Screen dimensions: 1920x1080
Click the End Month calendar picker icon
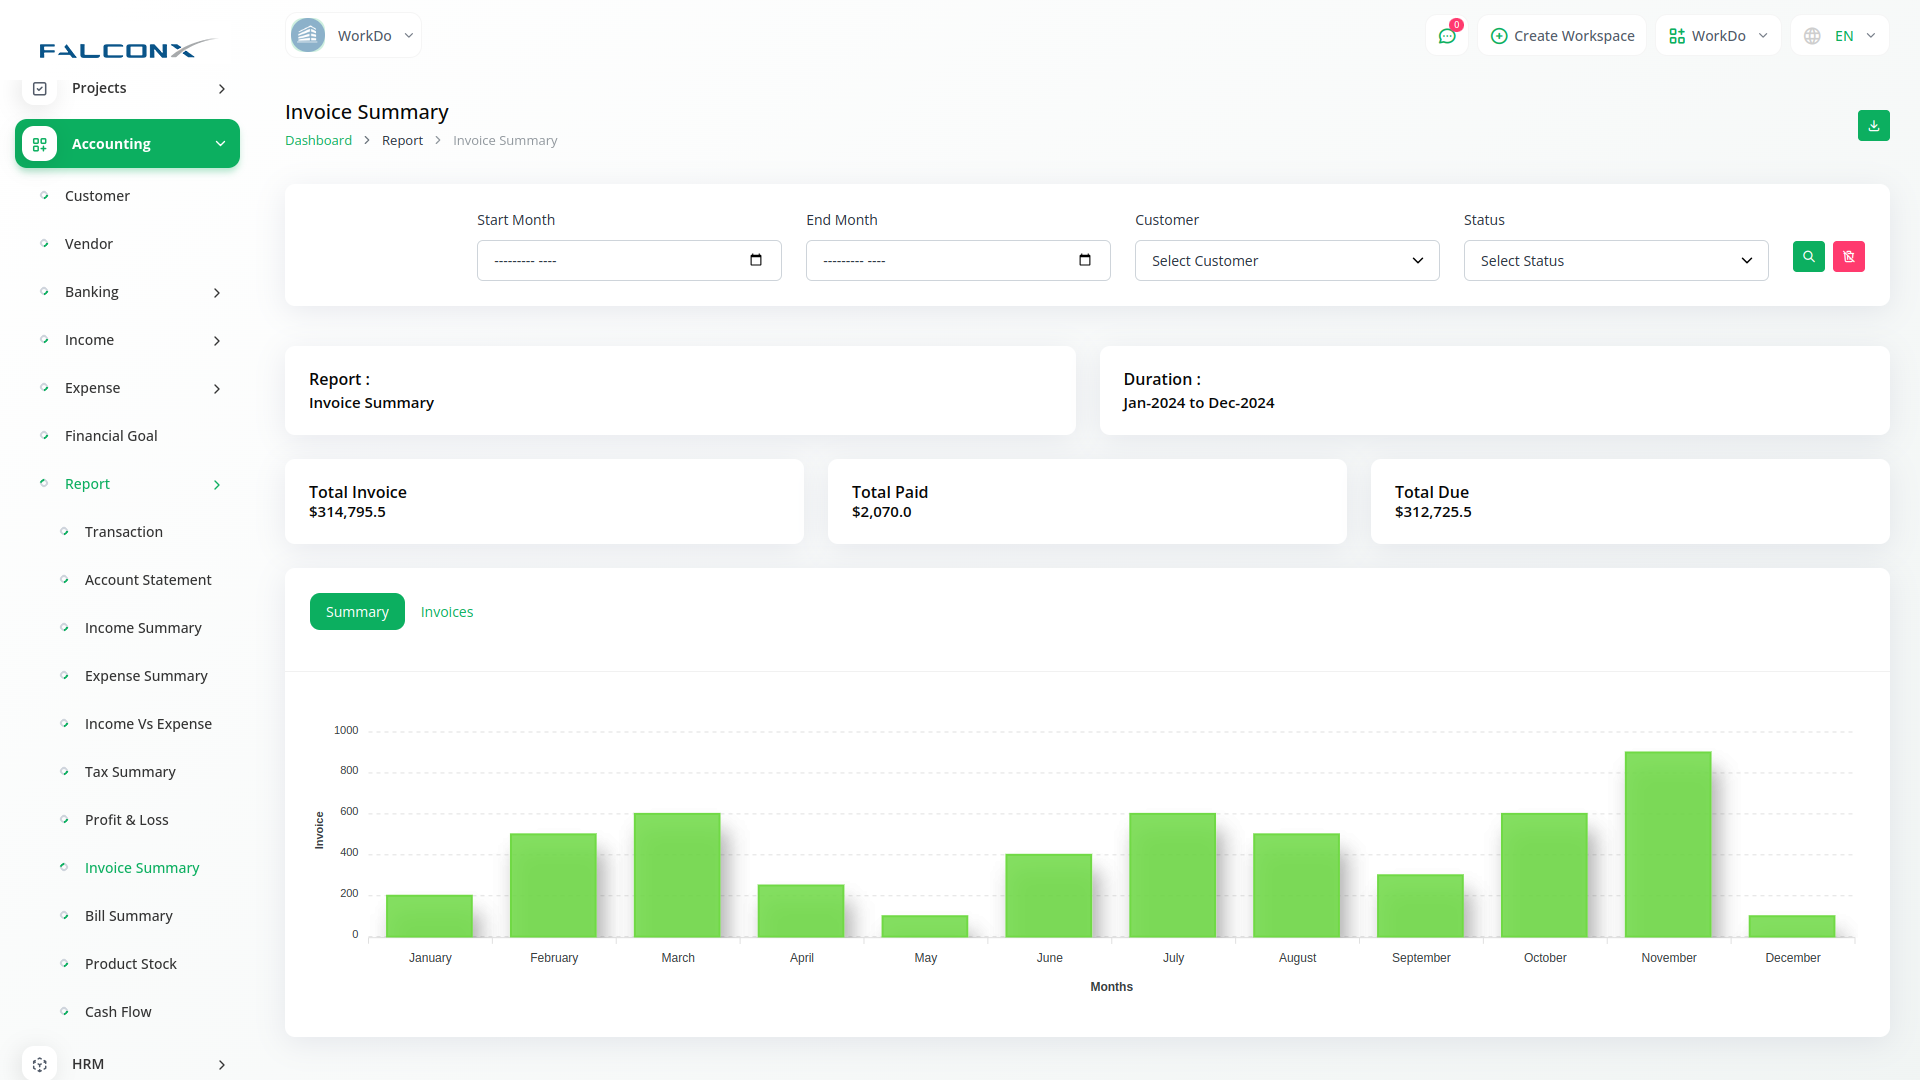tap(1085, 260)
